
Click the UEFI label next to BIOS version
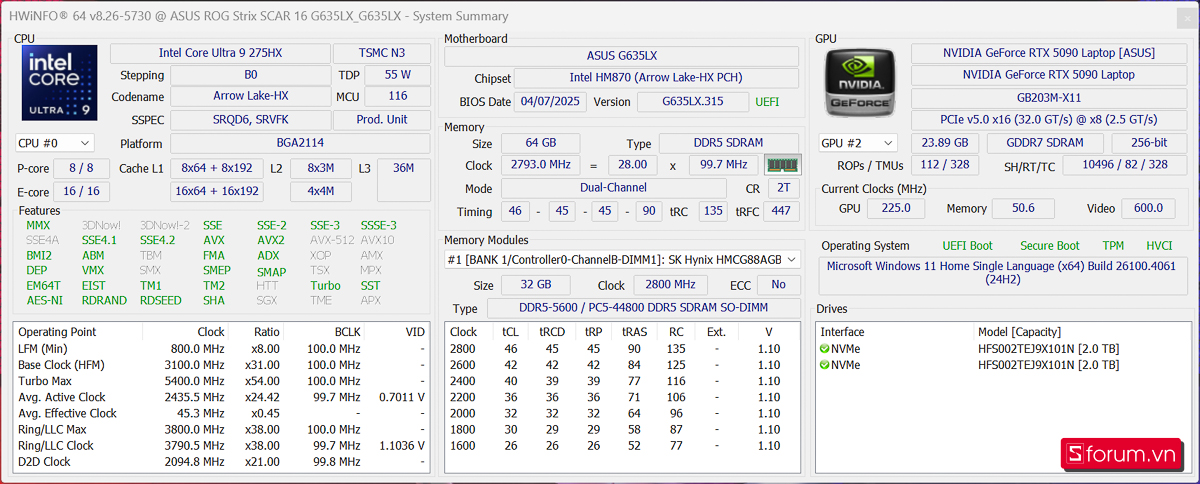pyautogui.click(x=767, y=102)
